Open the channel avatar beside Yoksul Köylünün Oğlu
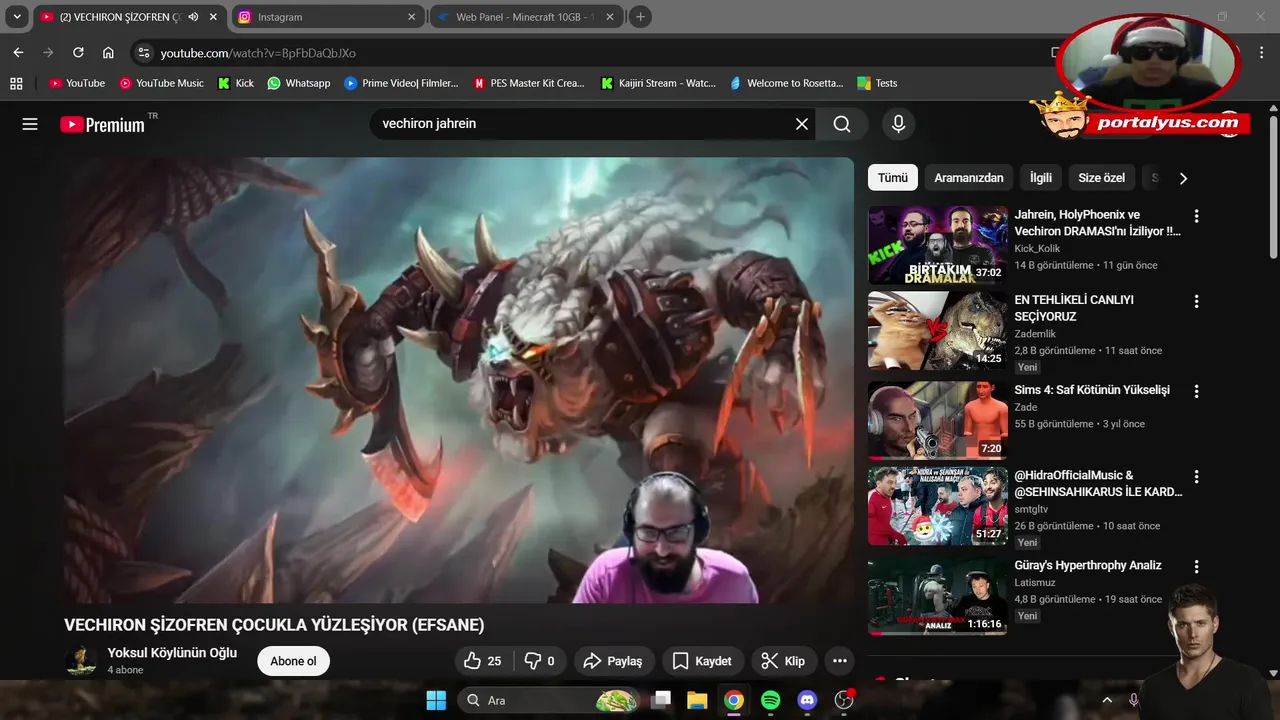Screen dimensions: 1280x720 tap(80, 661)
